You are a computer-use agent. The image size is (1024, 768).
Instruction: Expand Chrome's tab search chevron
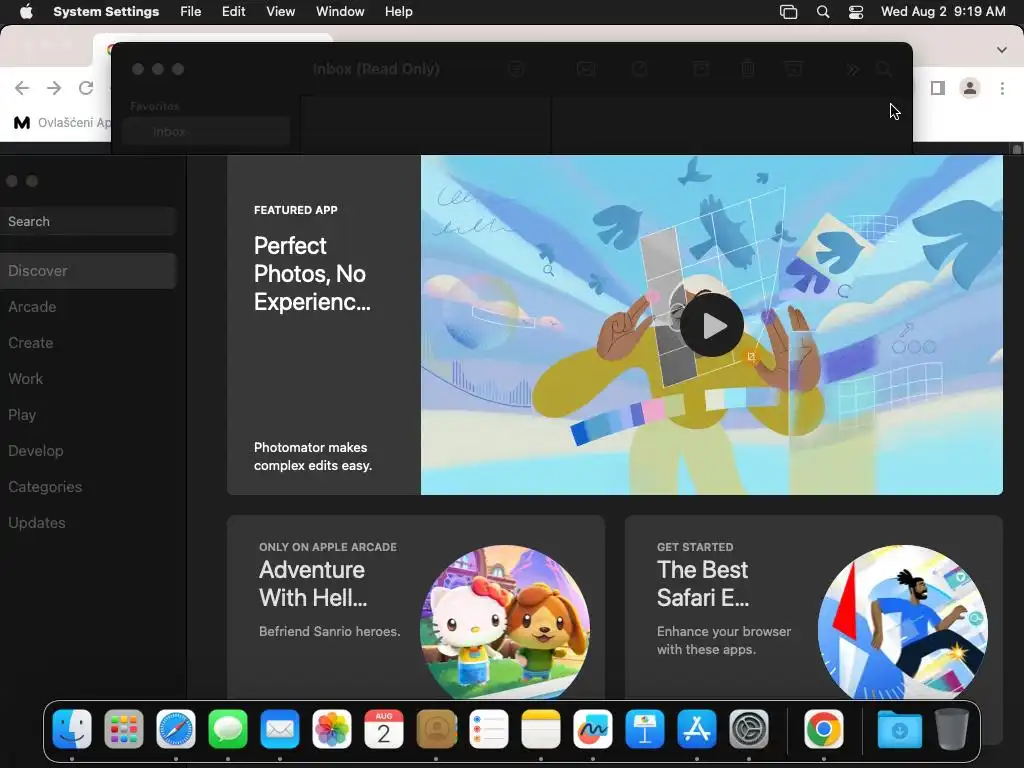(x=1002, y=50)
